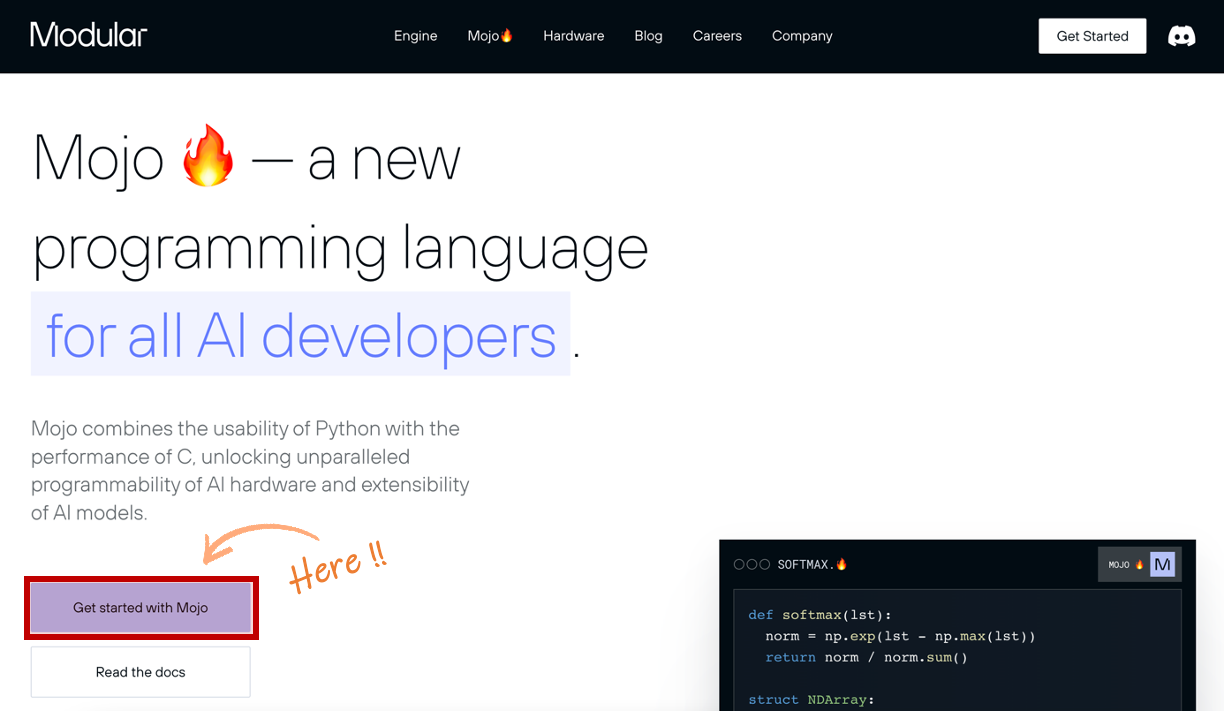Open the Engine menu item
This screenshot has width=1224, height=712.
tap(415, 36)
